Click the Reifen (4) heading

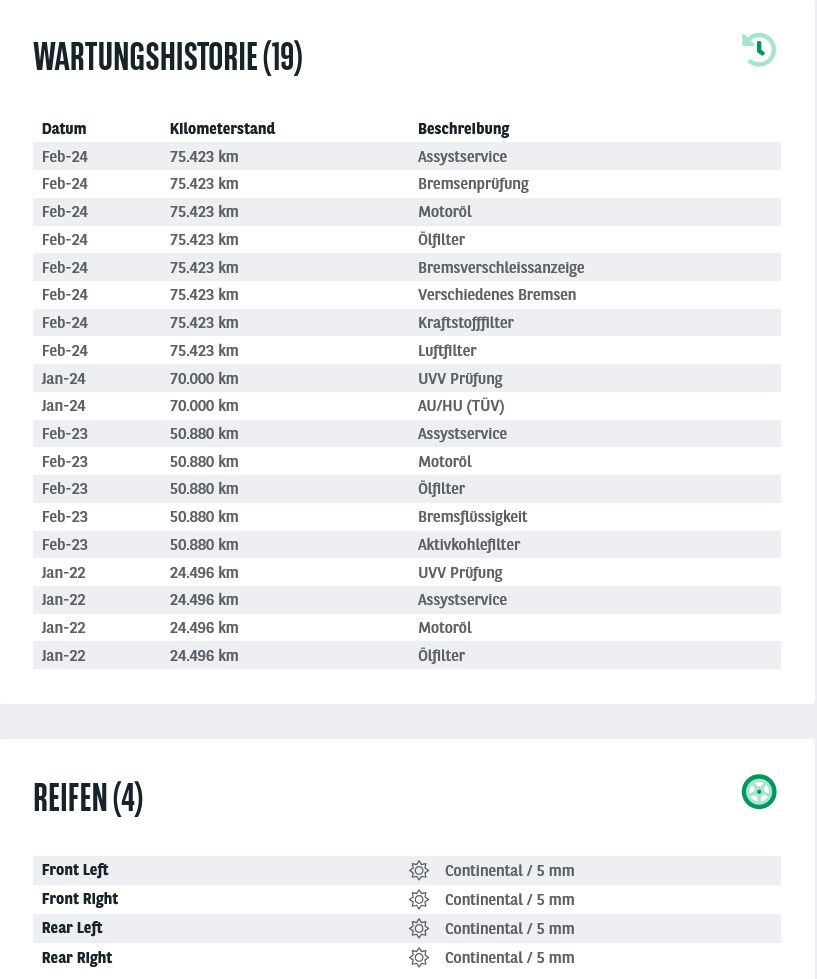[x=88, y=798]
